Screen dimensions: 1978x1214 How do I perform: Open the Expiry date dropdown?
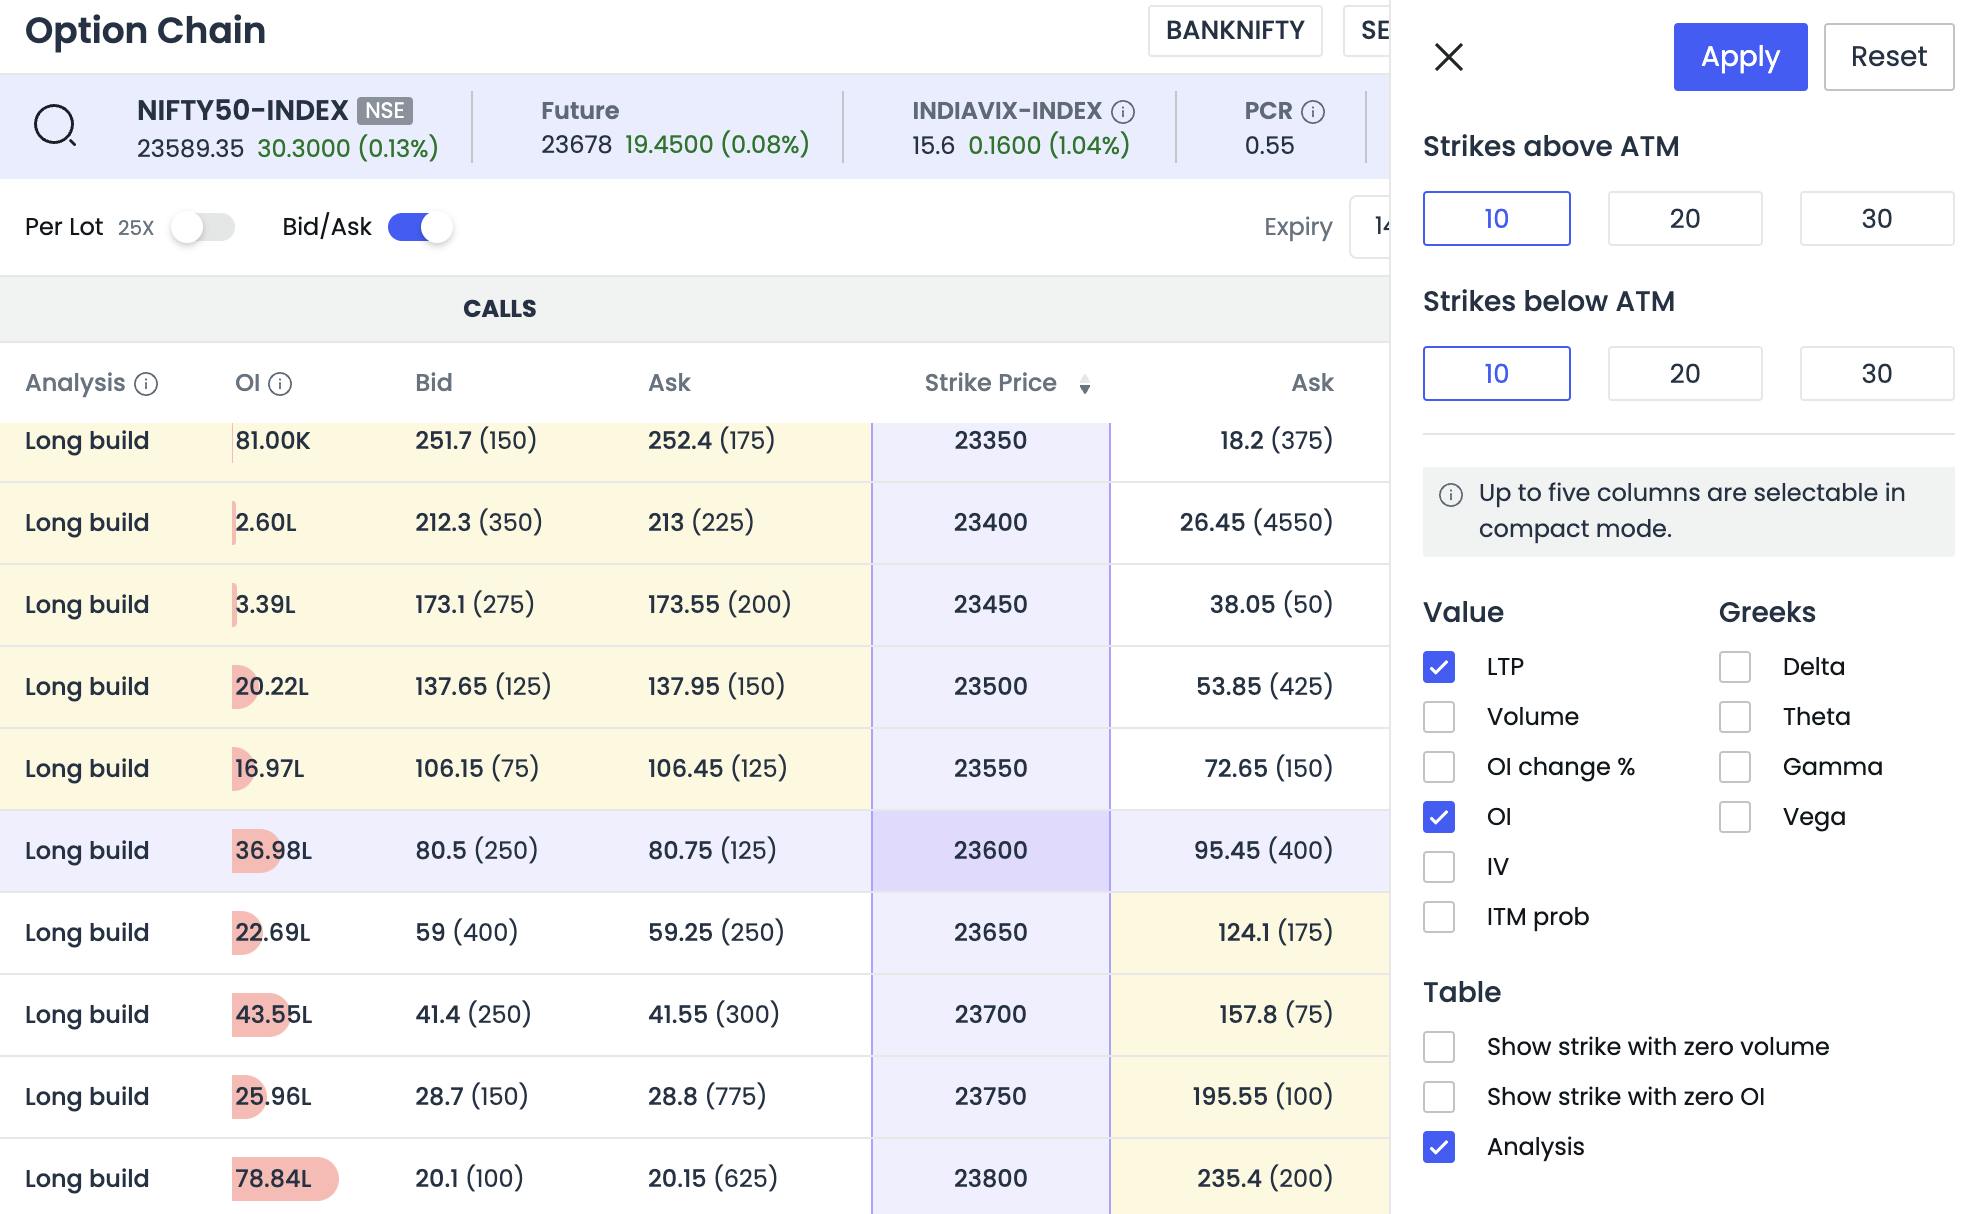pos(1372,227)
